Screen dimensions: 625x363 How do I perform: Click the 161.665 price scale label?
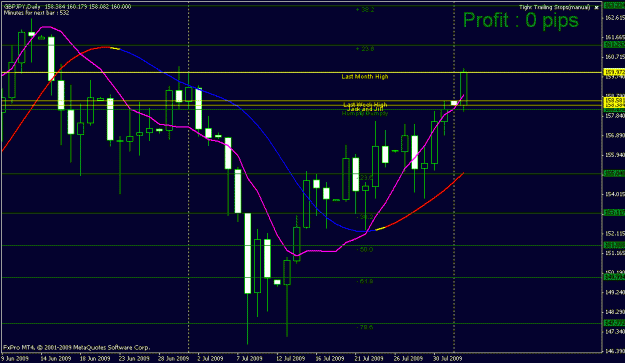pyautogui.click(x=615, y=37)
